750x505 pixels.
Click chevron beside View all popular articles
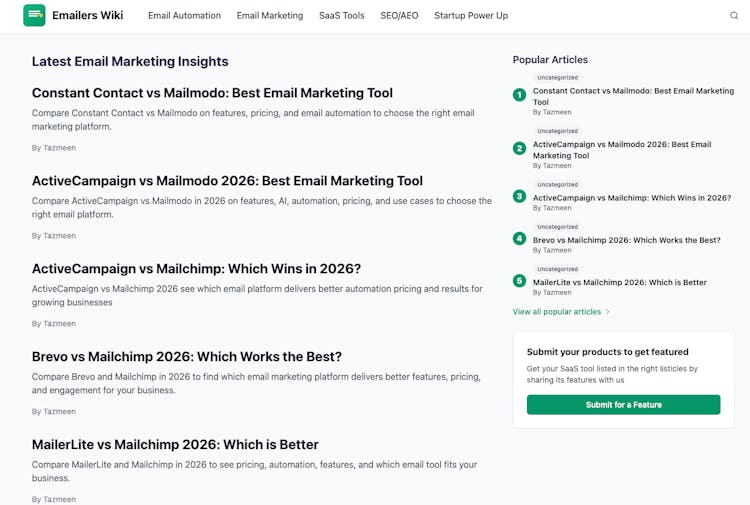pyautogui.click(x=608, y=312)
